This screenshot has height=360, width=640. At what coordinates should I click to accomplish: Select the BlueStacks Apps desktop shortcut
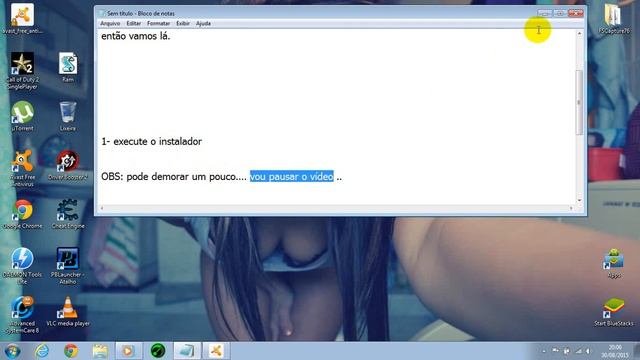(614, 263)
